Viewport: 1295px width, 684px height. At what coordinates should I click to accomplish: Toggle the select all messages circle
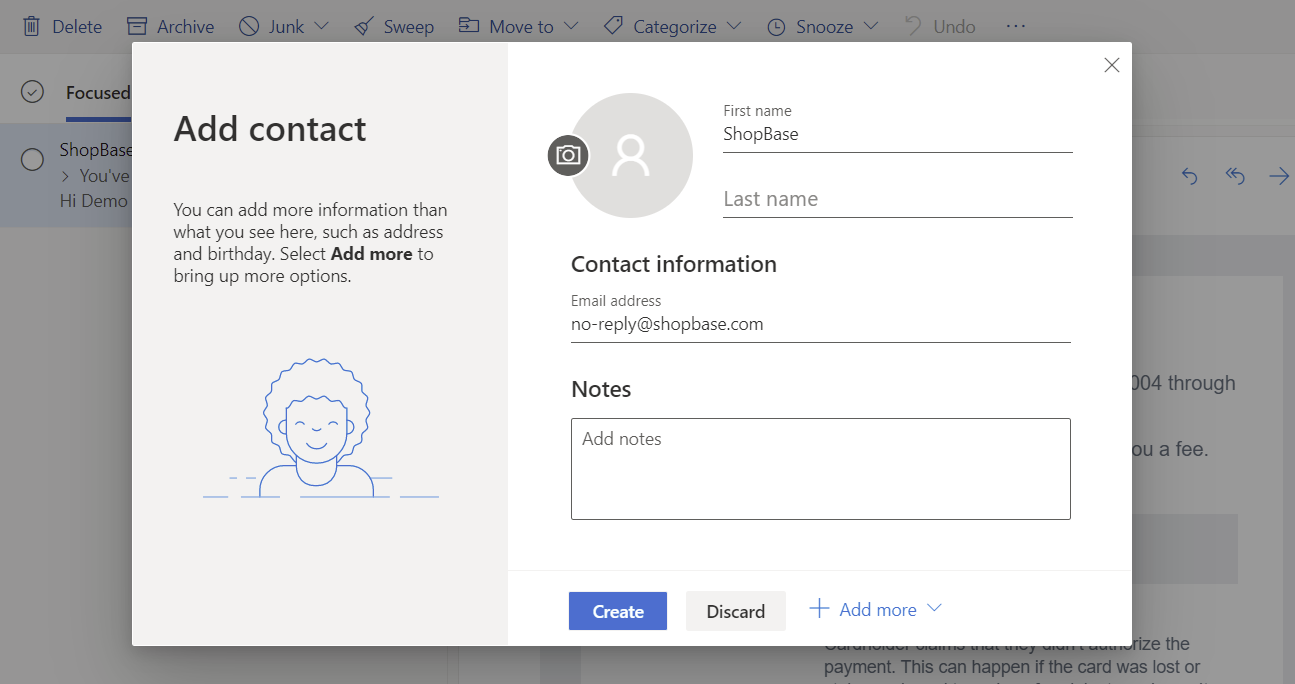click(x=33, y=92)
